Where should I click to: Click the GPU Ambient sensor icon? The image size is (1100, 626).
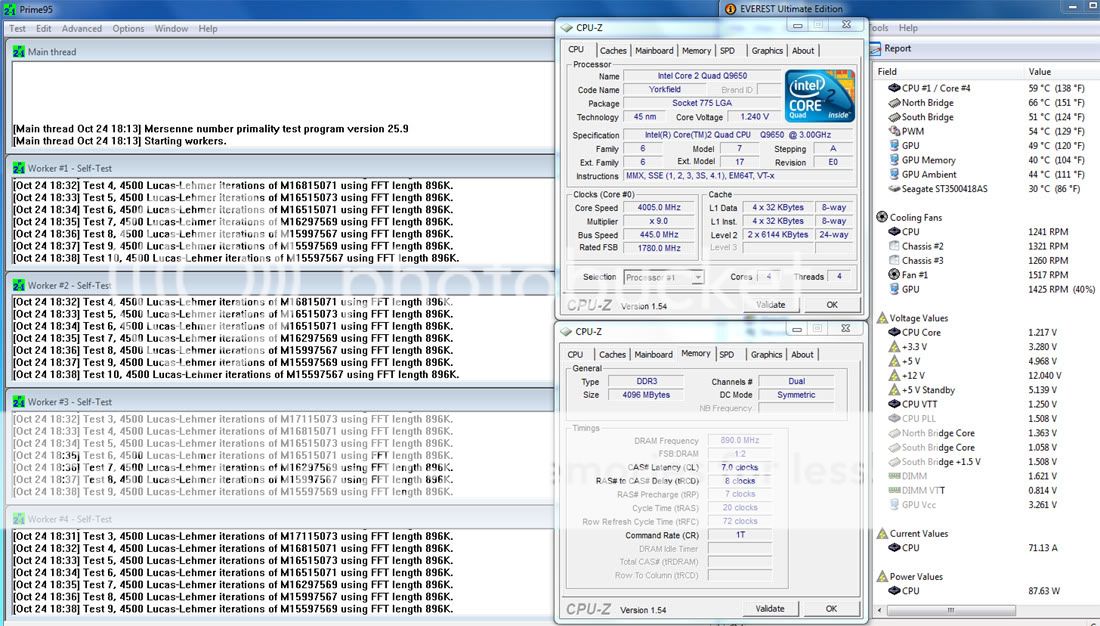[894, 175]
